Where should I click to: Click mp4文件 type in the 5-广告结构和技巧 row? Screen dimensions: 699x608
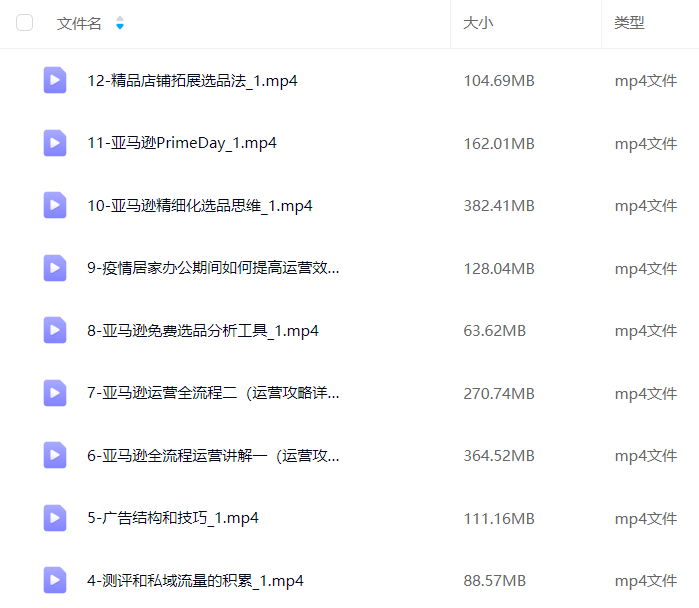(646, 519)
